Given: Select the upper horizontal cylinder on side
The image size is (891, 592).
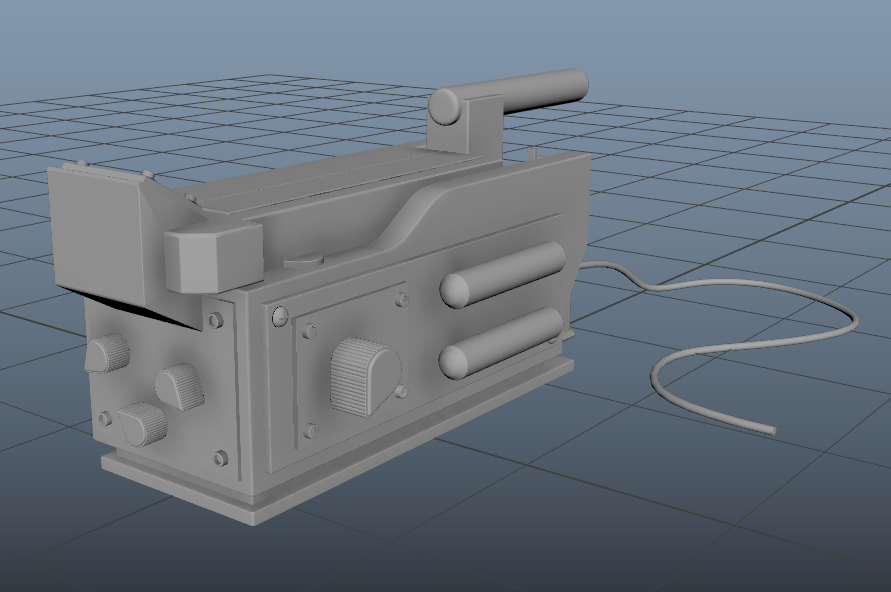Looking at the screenshot, I should (x=503, y=273).
